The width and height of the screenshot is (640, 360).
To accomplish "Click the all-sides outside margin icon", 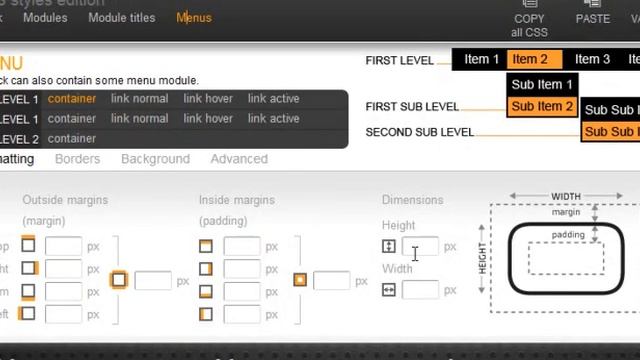I will coord(119,280).
